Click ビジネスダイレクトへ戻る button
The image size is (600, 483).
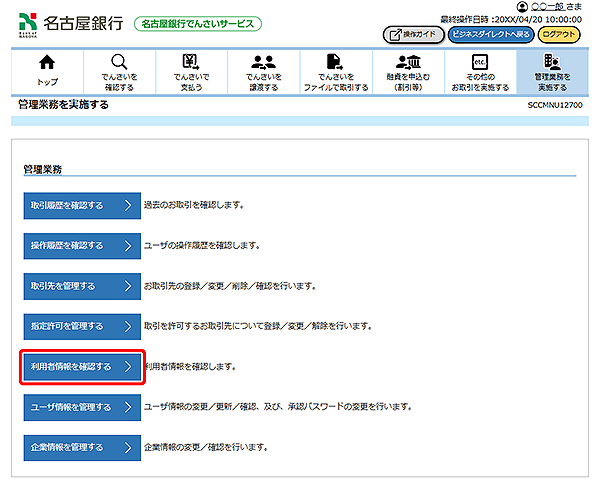click(x=490, y=35)
